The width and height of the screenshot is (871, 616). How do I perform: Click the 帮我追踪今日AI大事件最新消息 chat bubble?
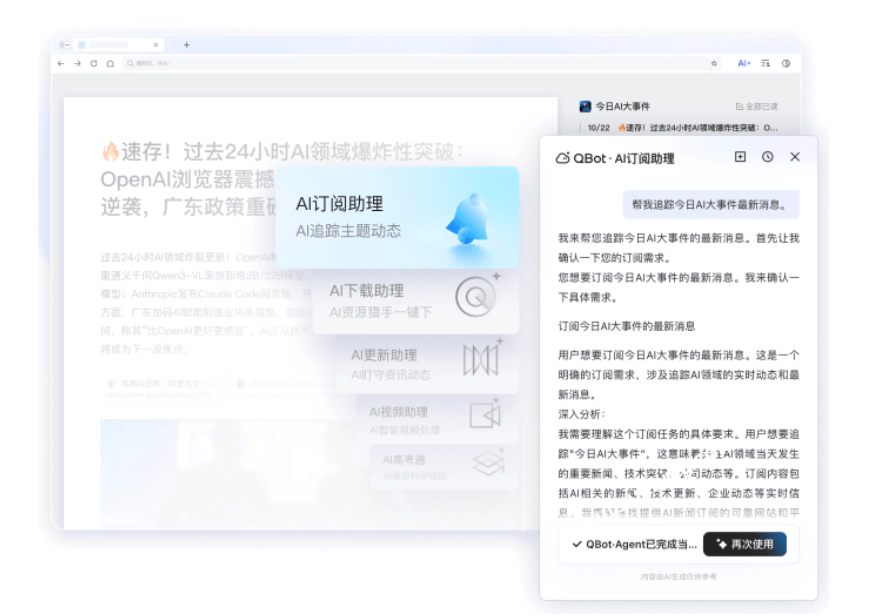711,205
